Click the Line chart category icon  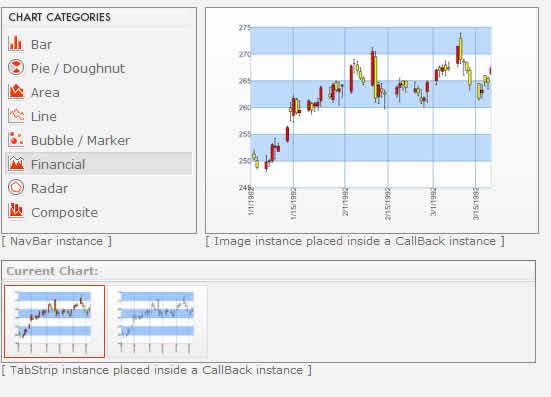coord(16,115)
